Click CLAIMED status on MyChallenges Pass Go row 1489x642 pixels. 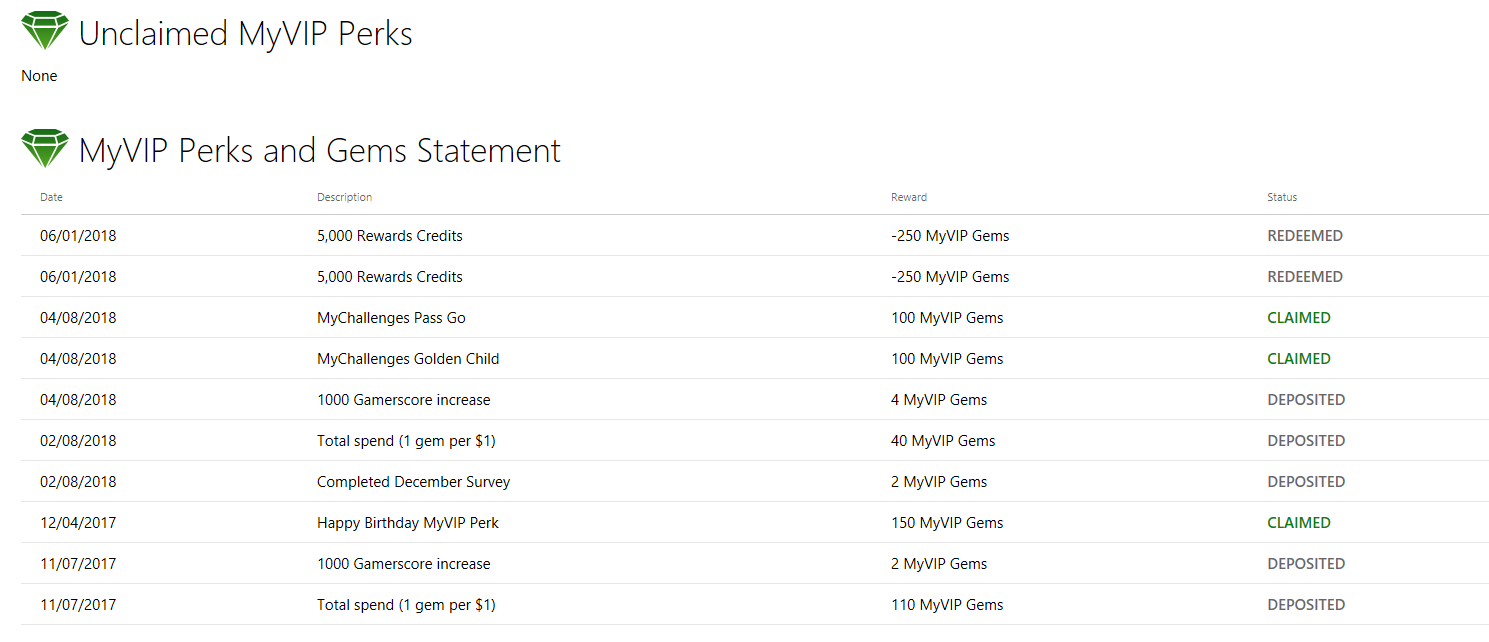pyautogui.click(x=1298, y=318)
